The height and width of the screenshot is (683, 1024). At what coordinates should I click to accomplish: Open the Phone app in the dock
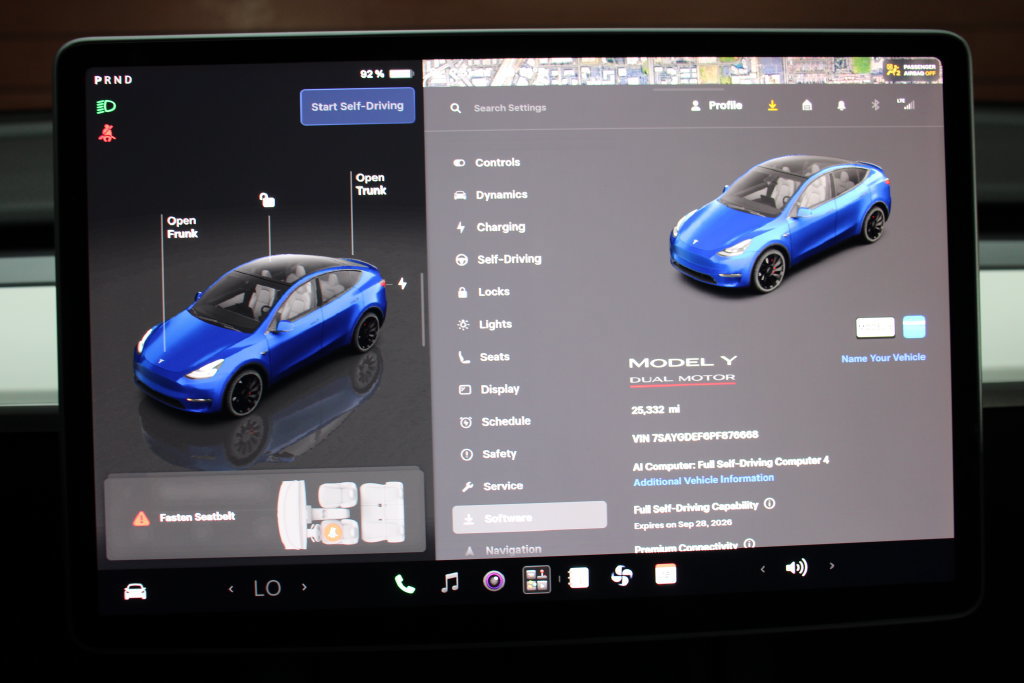[x=404, y=583]
